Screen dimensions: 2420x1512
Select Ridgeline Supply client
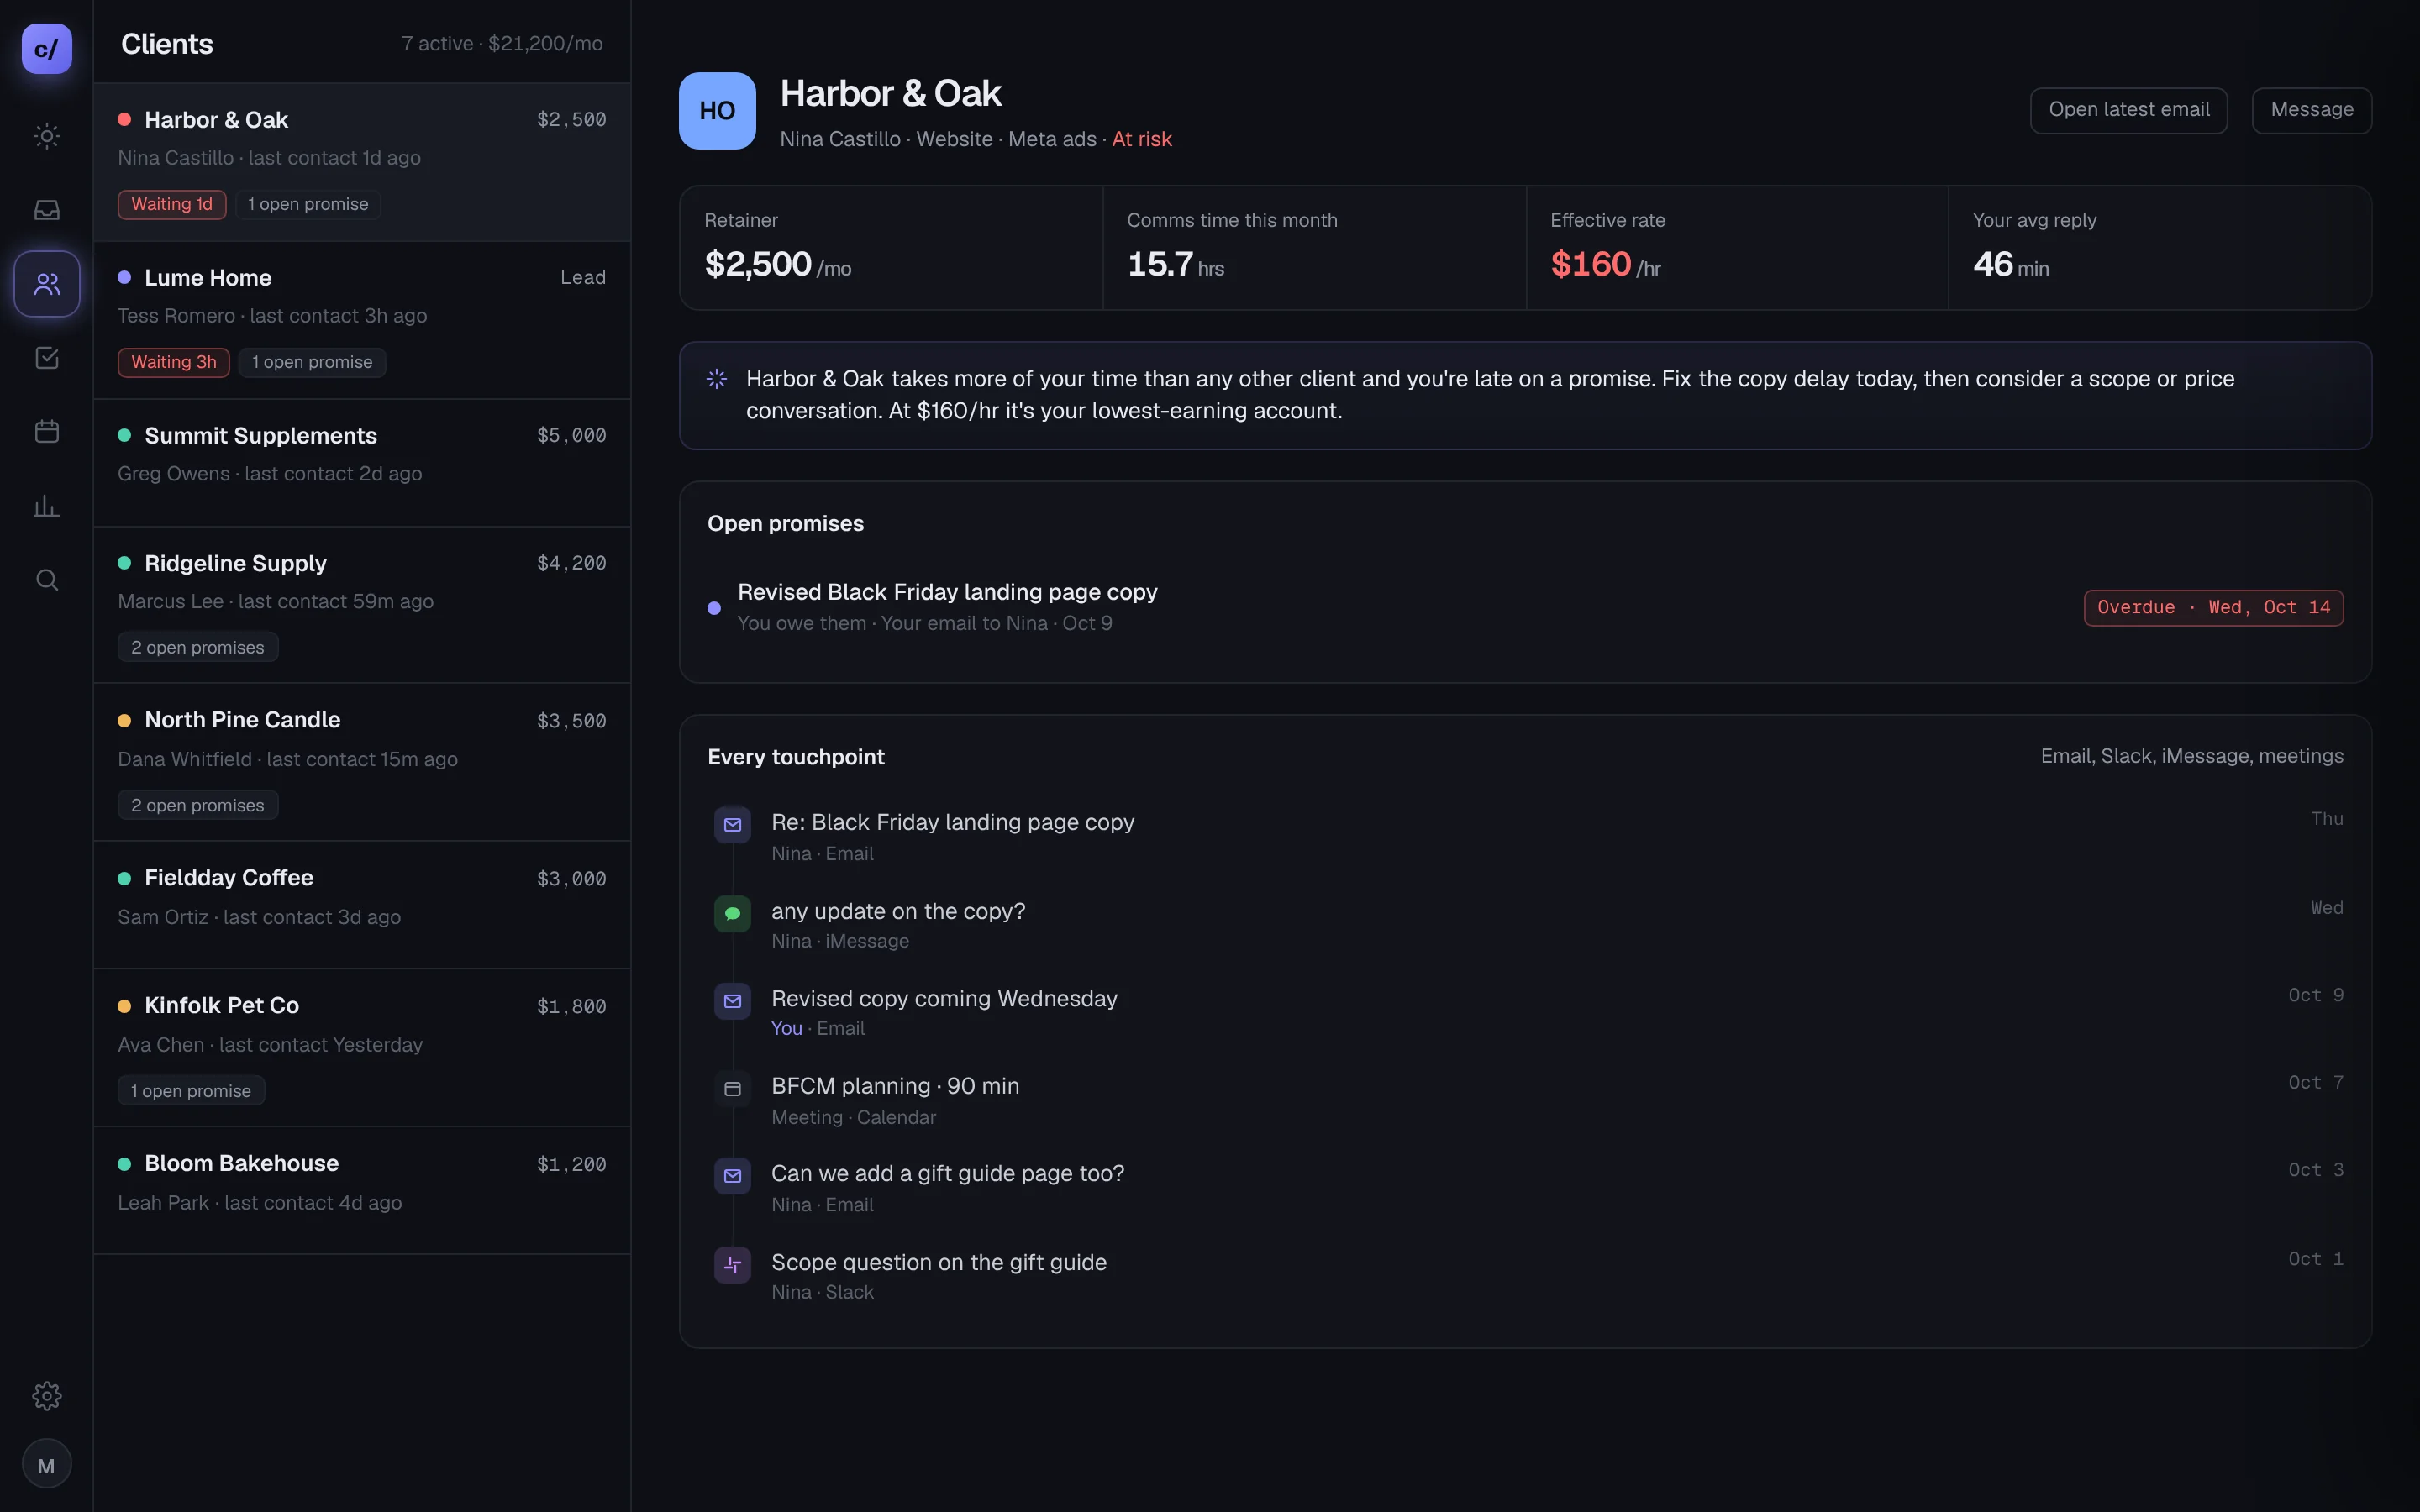click(x=362, y=605)
